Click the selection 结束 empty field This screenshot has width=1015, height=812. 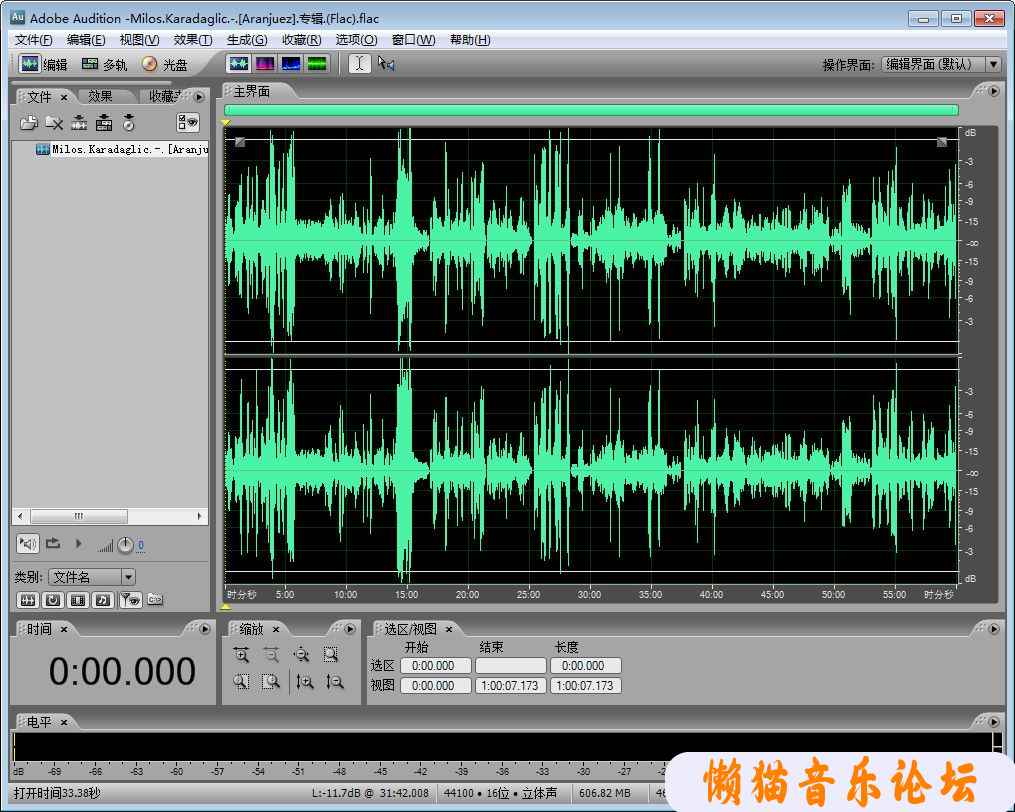point(511,666)
